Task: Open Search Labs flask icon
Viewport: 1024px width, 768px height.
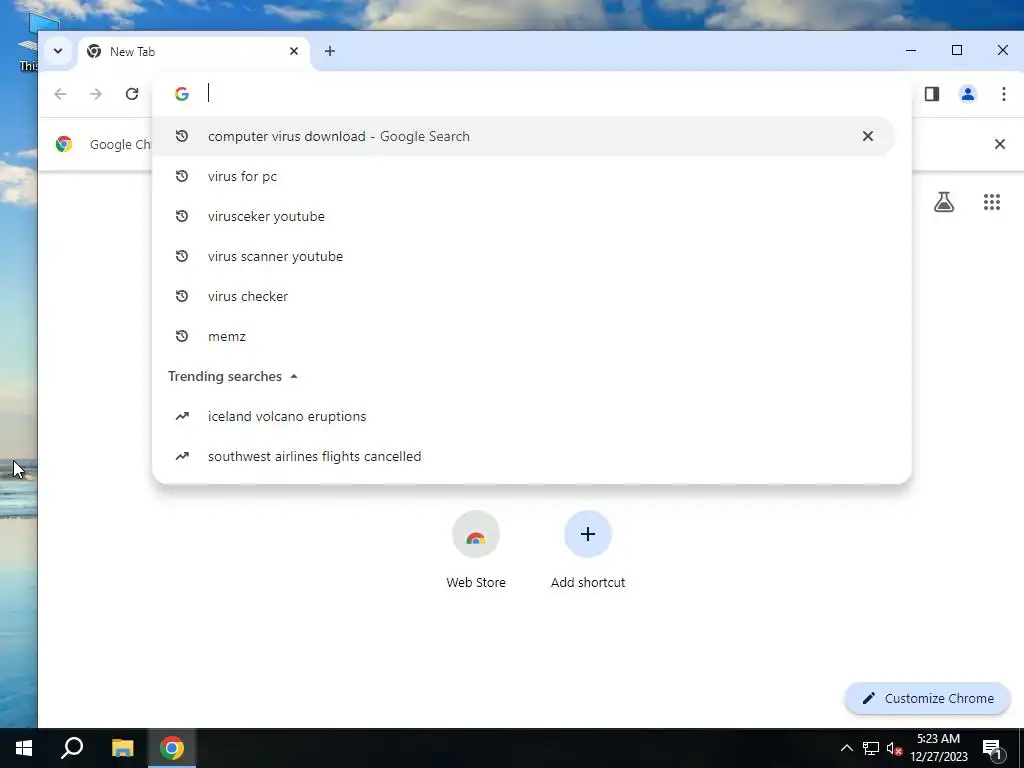Action: click(x=944, y=202)
